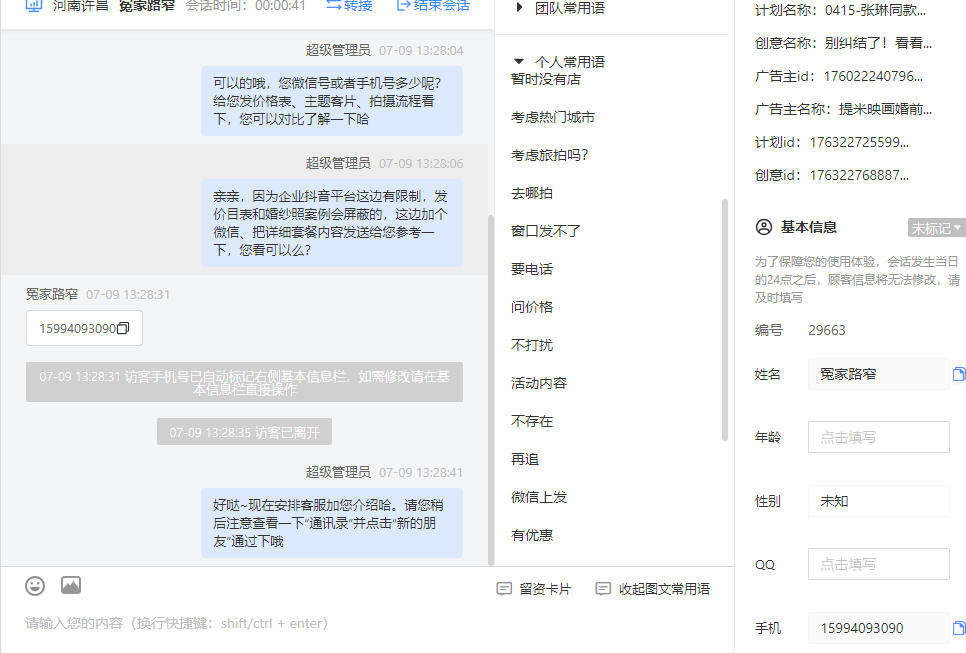Screen dimensions: 966x653
Task: Select the quick phrase 再追
Action: pyautogui.click(x=525, y=459)
